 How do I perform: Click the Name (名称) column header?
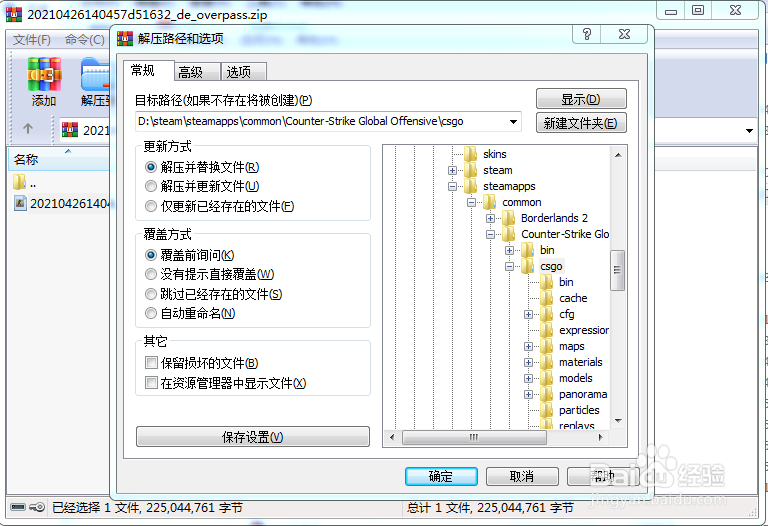[x=59, y=159]
